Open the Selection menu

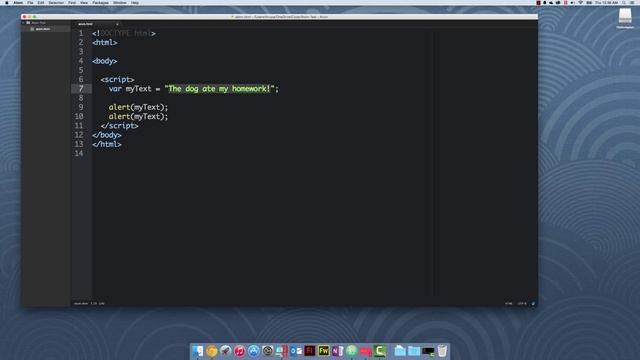point(56,2)
